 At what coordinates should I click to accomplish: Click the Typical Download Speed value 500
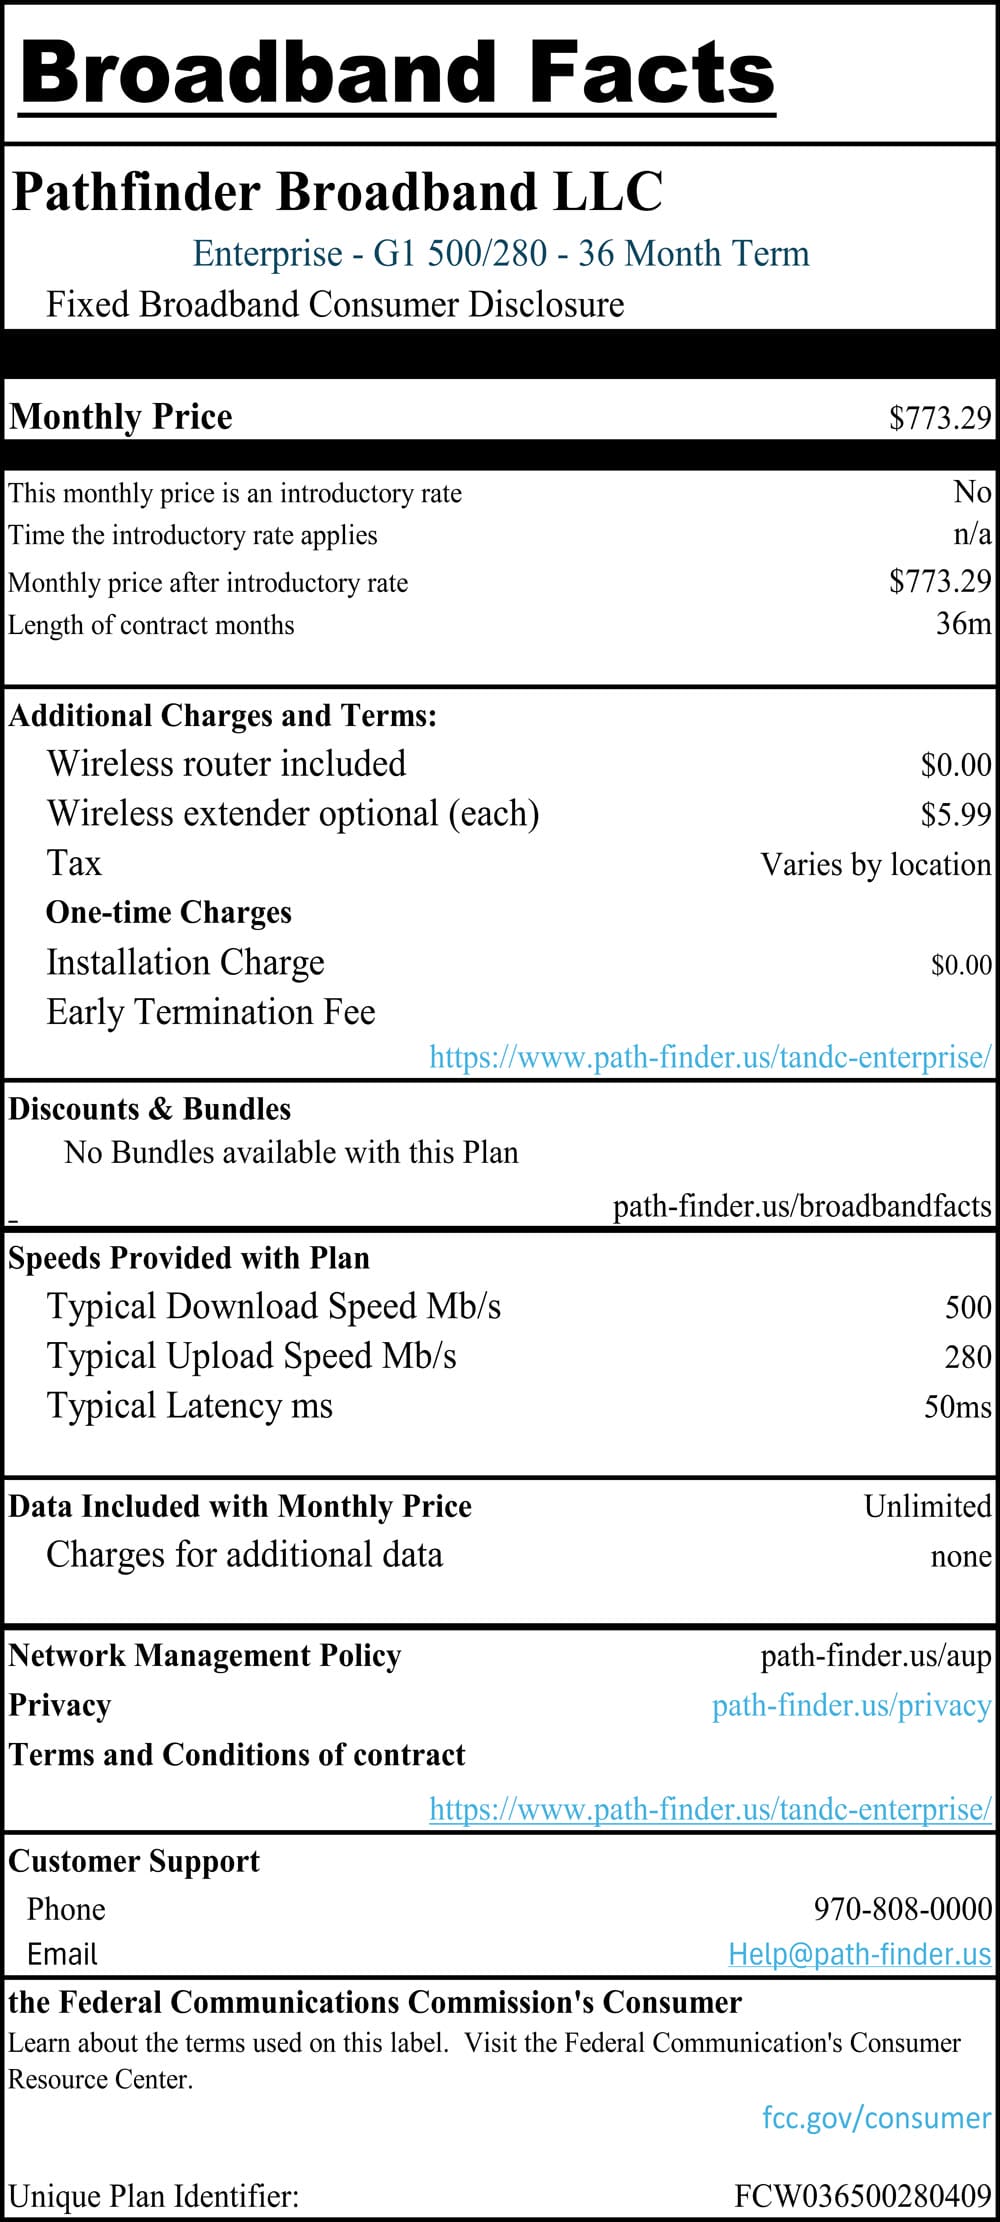click(967, 1307)
